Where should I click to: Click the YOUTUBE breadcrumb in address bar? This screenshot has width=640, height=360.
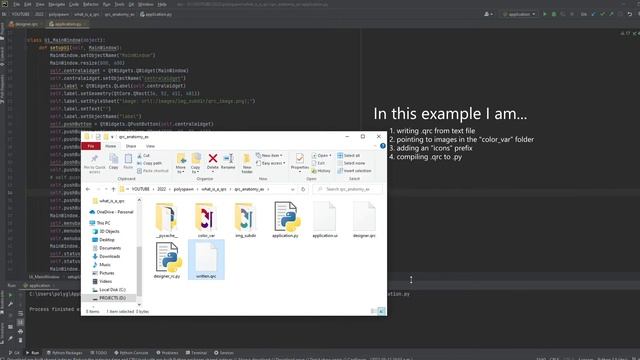click(x=141, y=189)
